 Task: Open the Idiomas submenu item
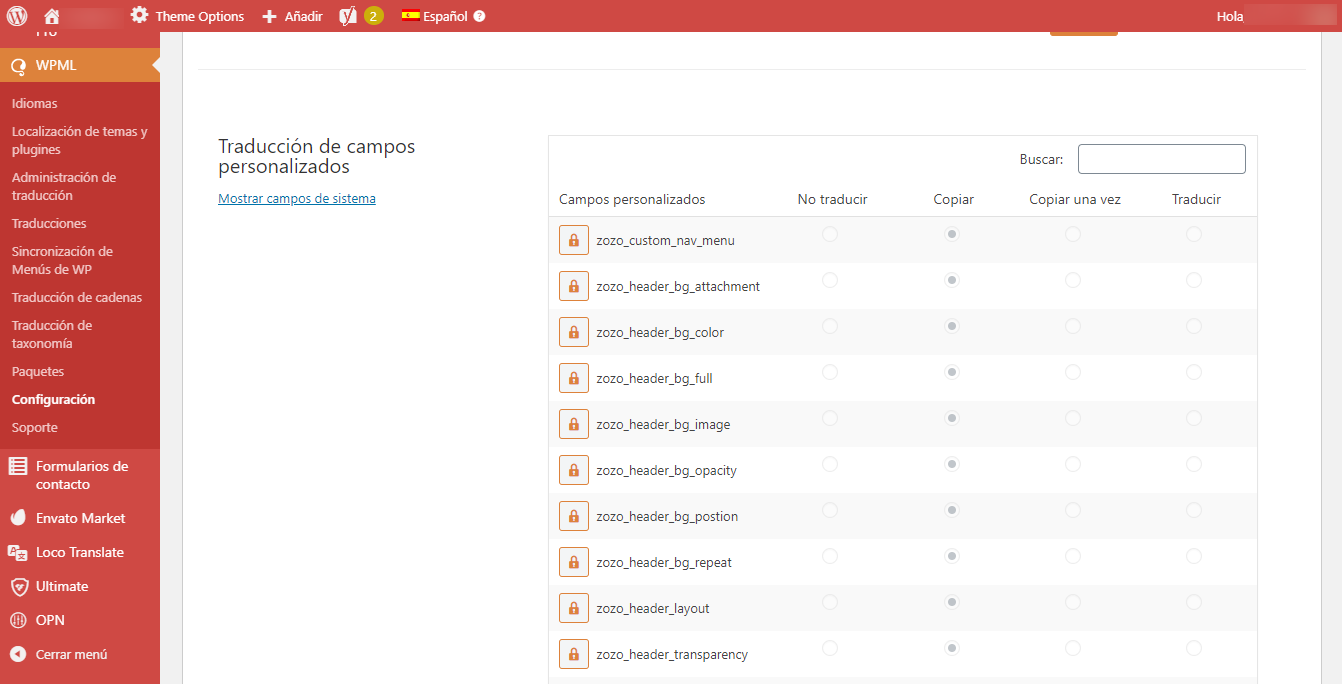click(35, 103)
